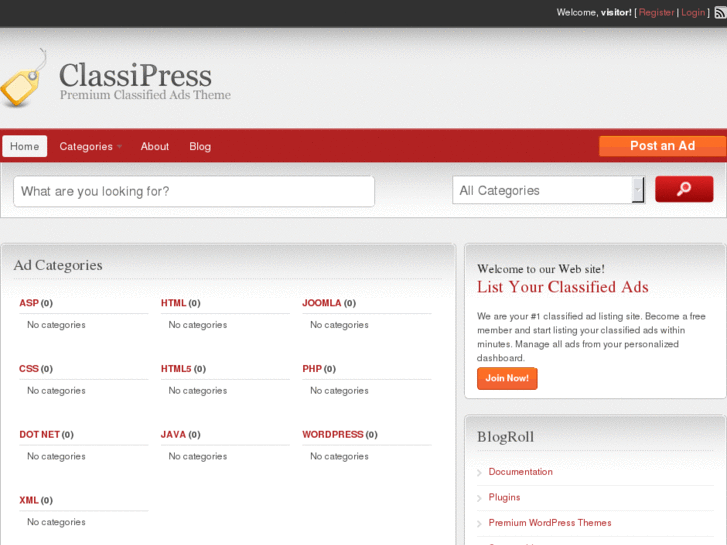
Task: Click the Post an Ad button
Action: click(x=662, y=146)
